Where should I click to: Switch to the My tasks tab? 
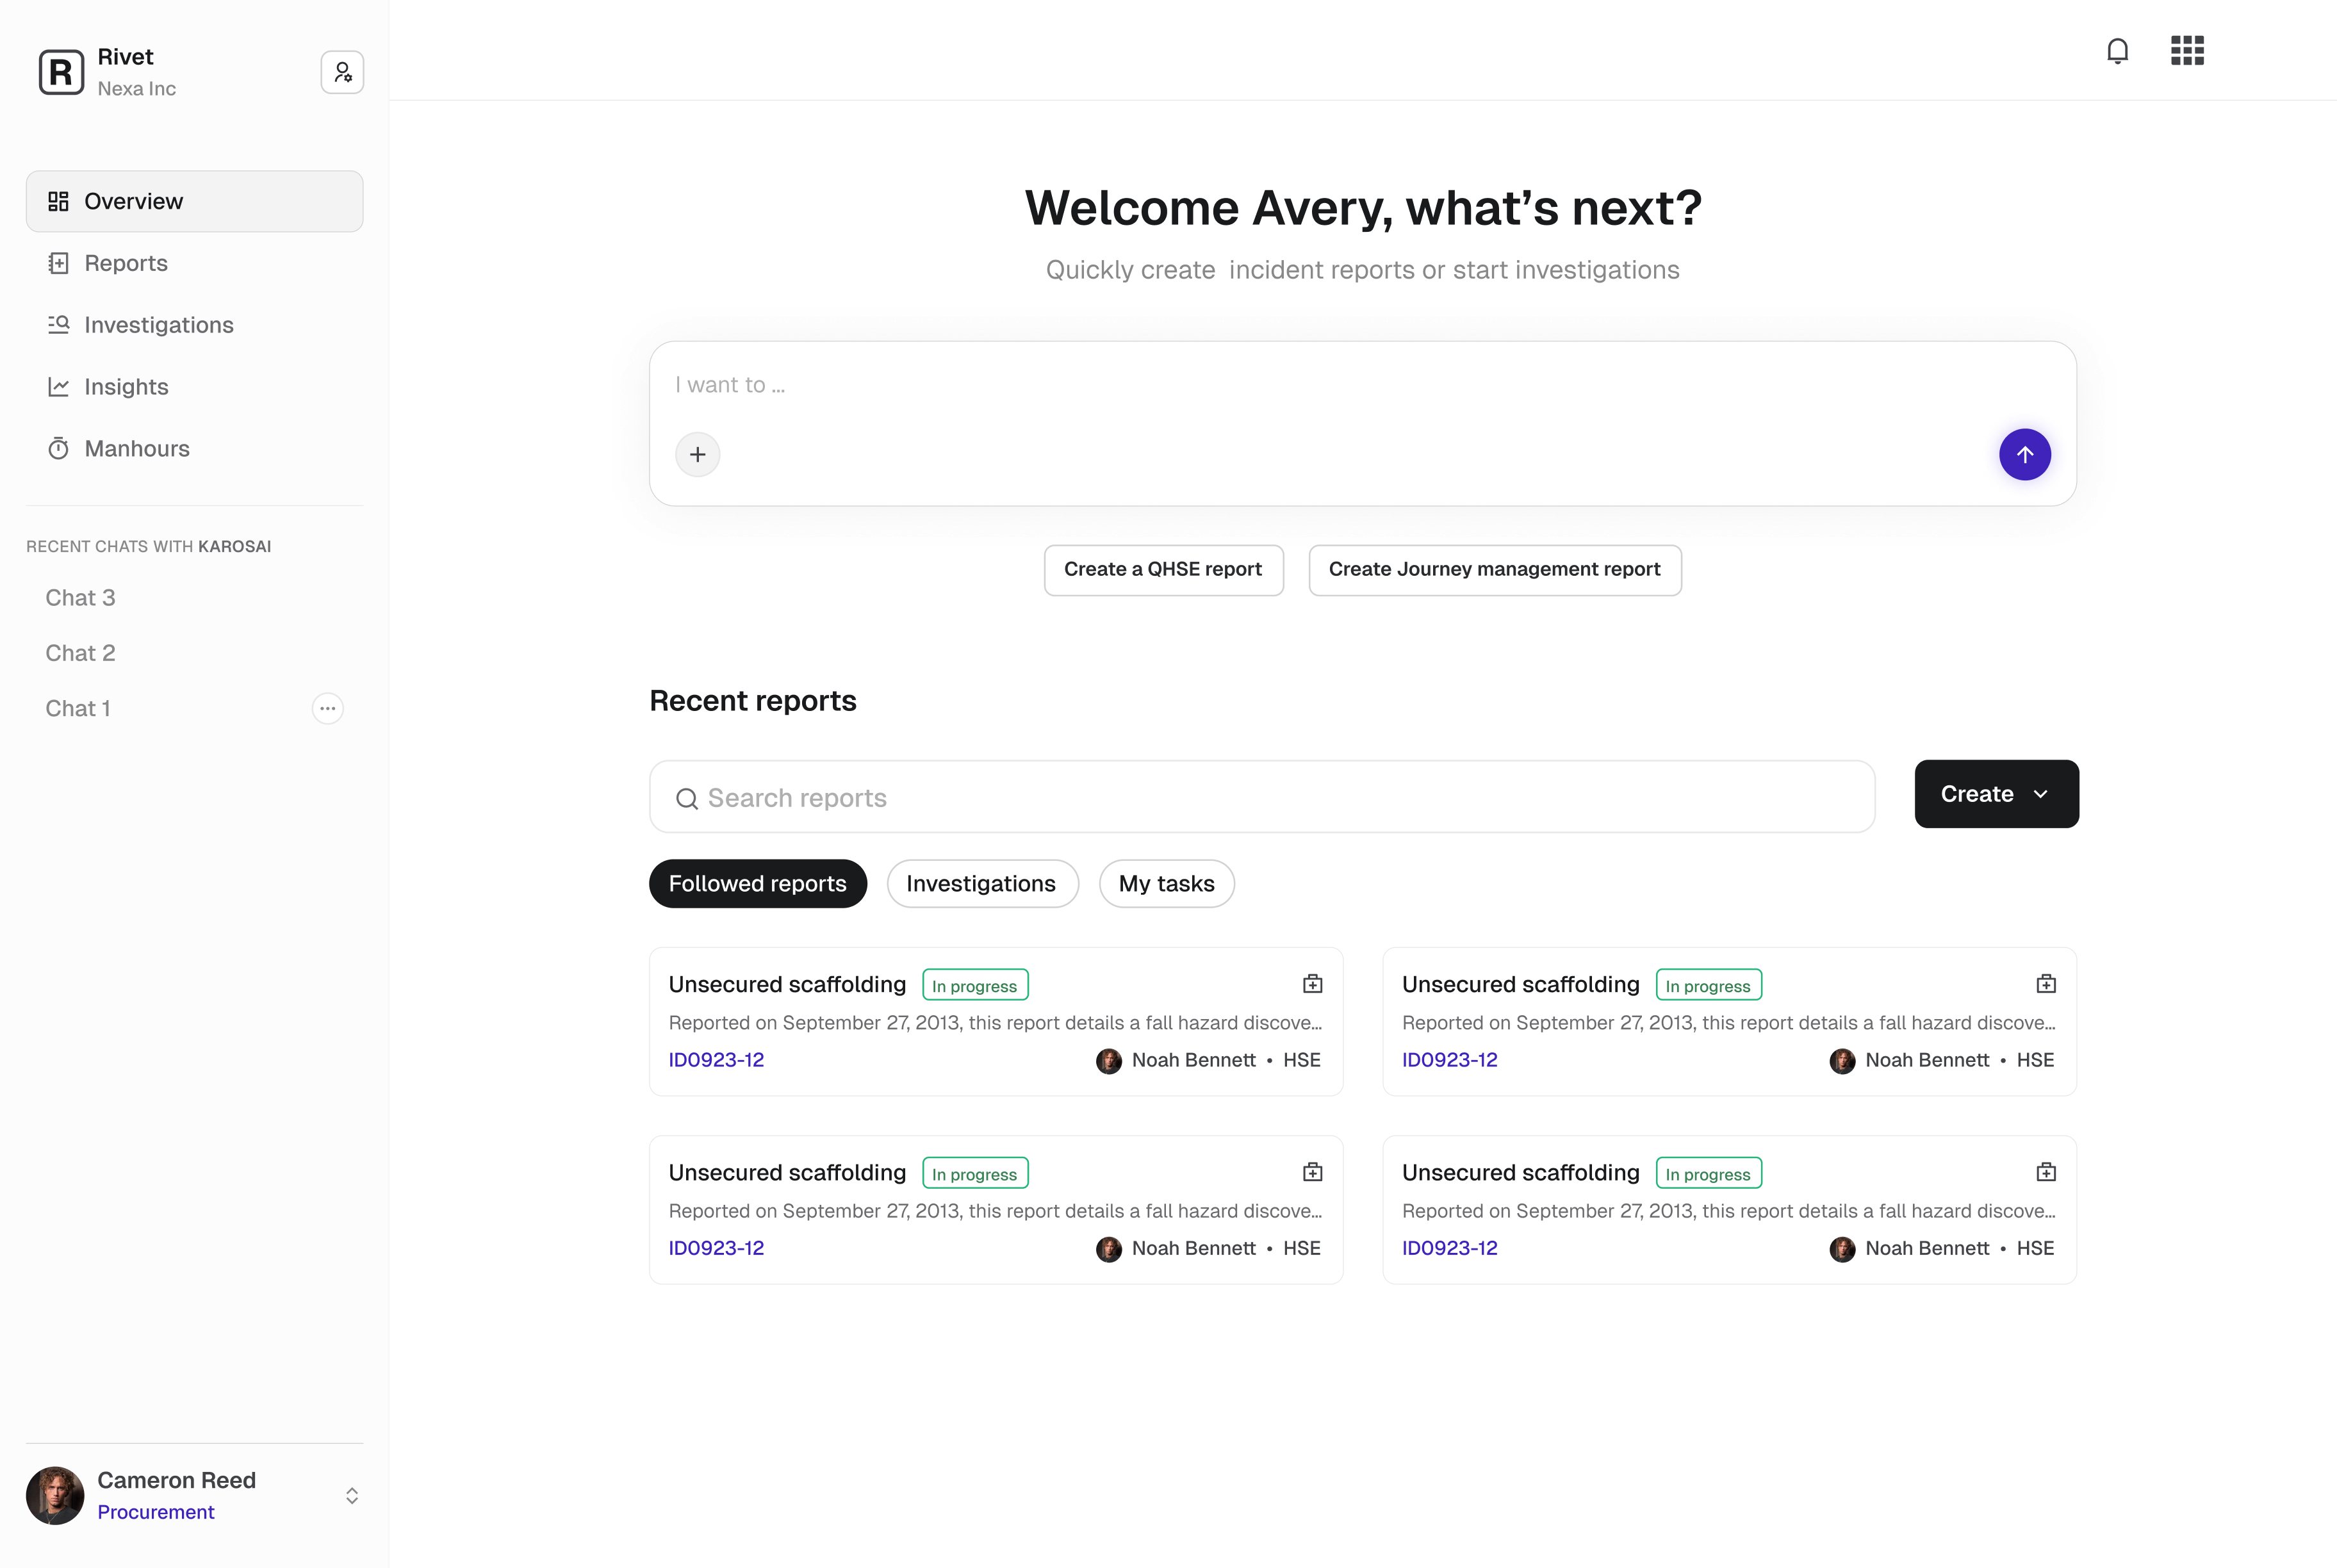click(1166, 884)
